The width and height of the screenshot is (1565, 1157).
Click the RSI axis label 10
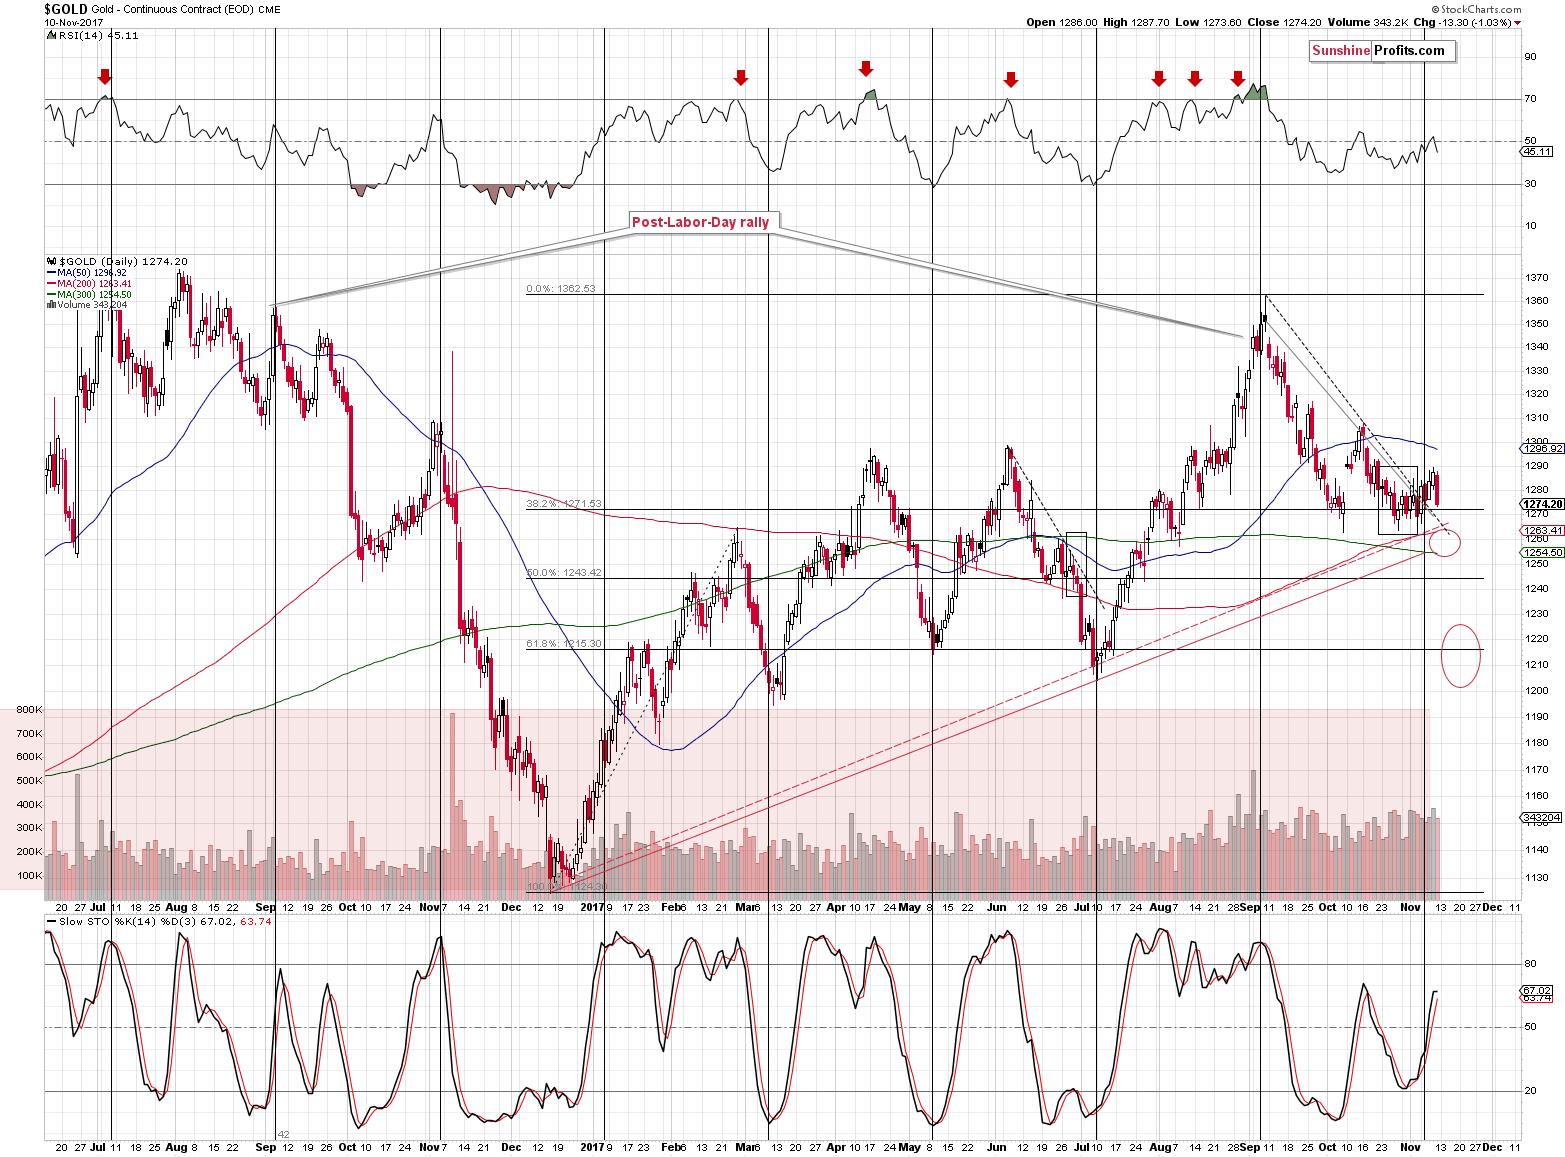[1530, 226]
